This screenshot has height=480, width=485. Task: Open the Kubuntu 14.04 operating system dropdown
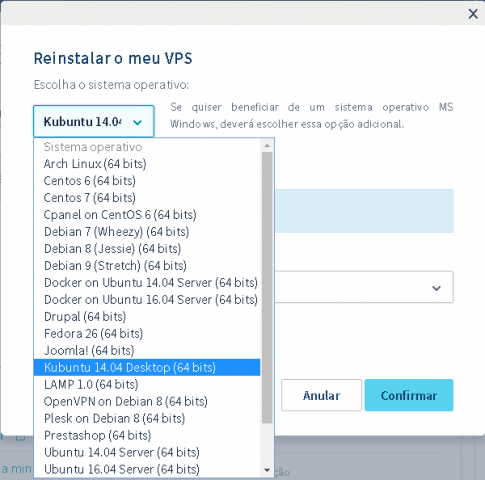click(x=94, y=121)
